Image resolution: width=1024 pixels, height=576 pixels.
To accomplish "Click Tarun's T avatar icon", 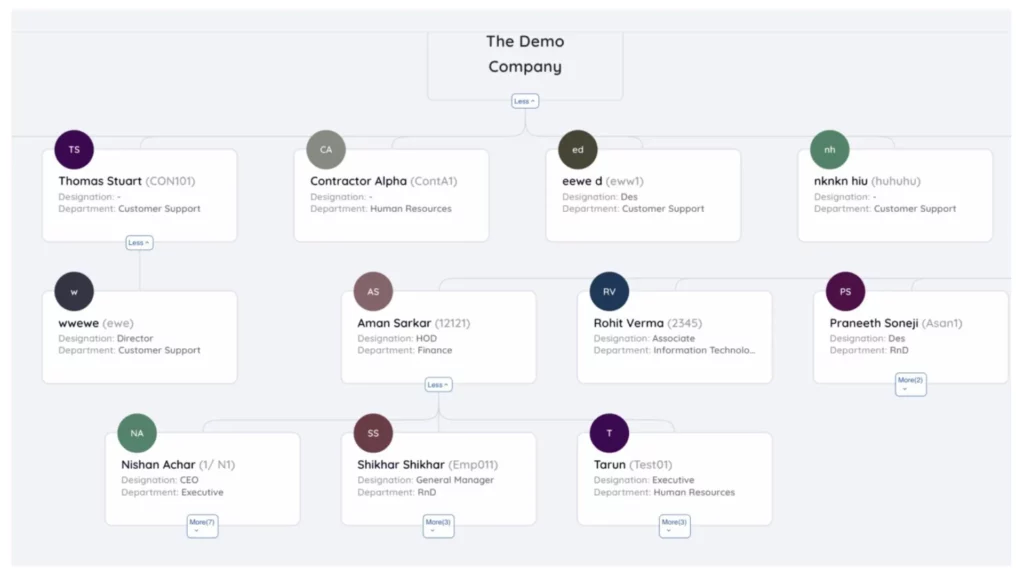I will tap(609, 433).
